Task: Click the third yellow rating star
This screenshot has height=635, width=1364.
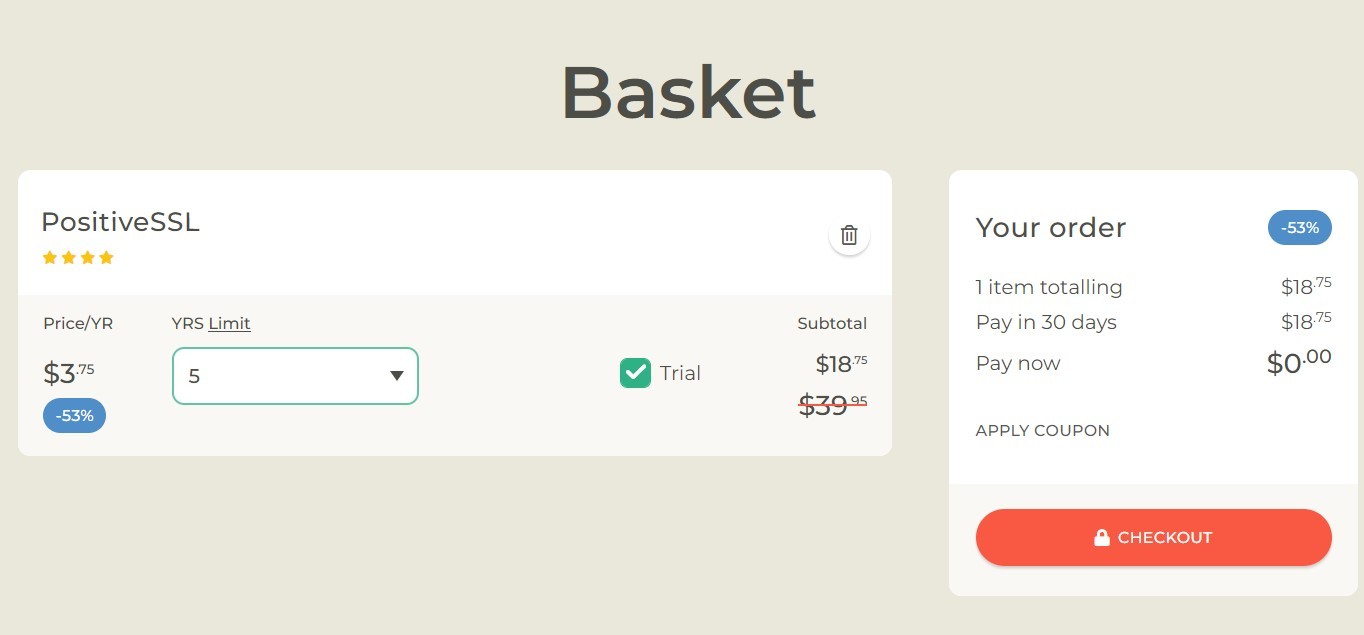Action: pos(88,258)
